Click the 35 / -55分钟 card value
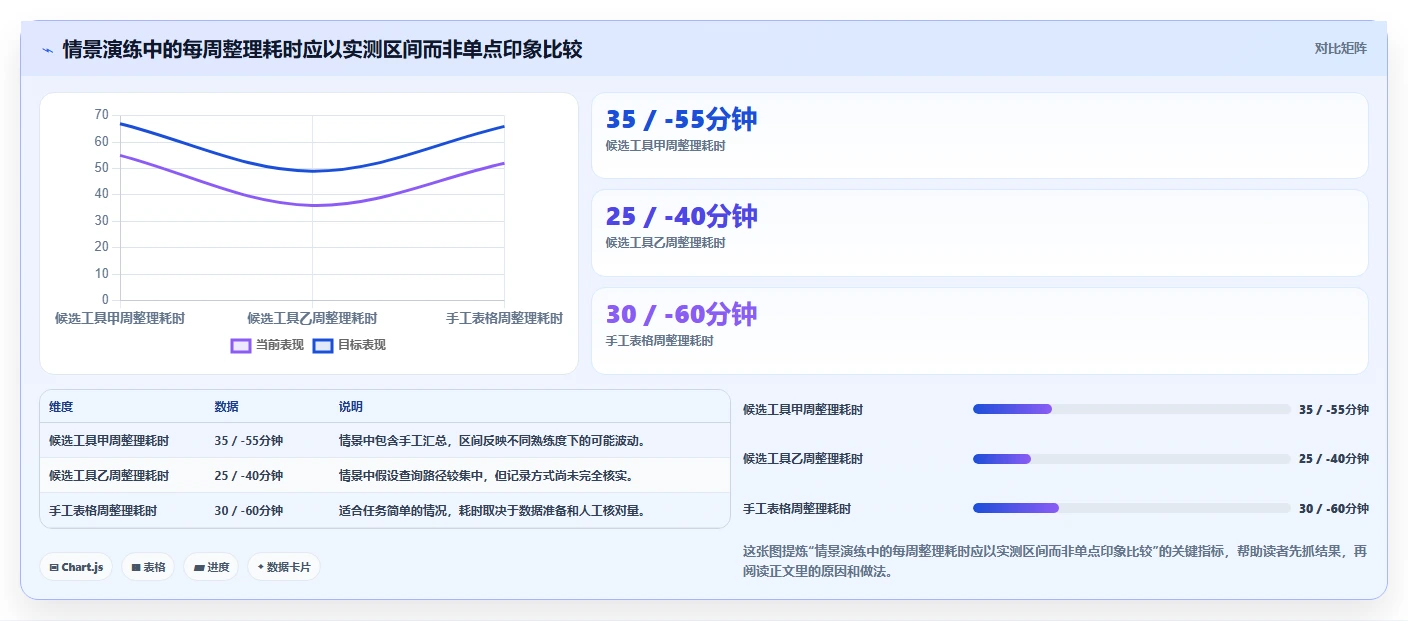Screen dimensions: 1408x621 681,119
